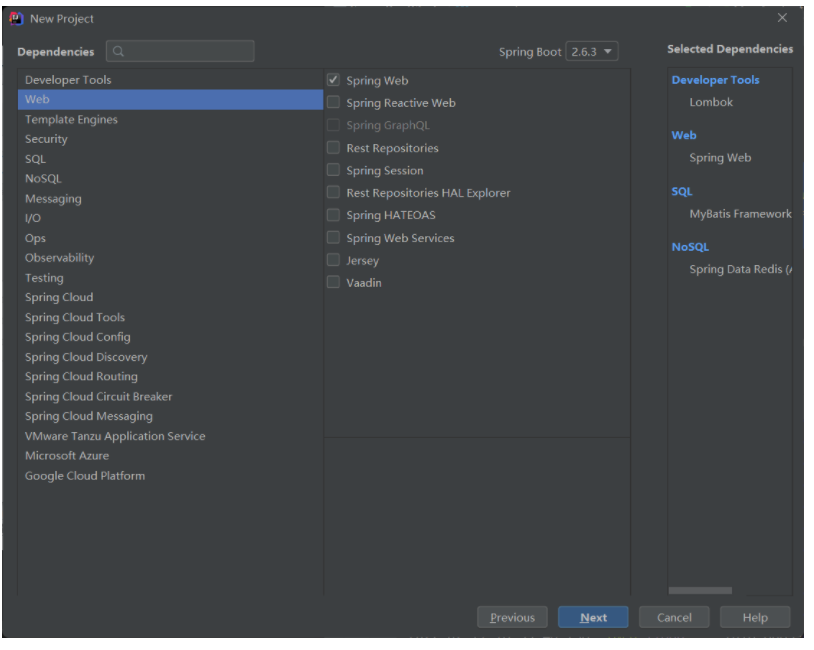The height and width of the screenshot is (650, 814).
Task: Click the Selected Dependencies horizontal scrollbar
Action: [x=700, y=591]
